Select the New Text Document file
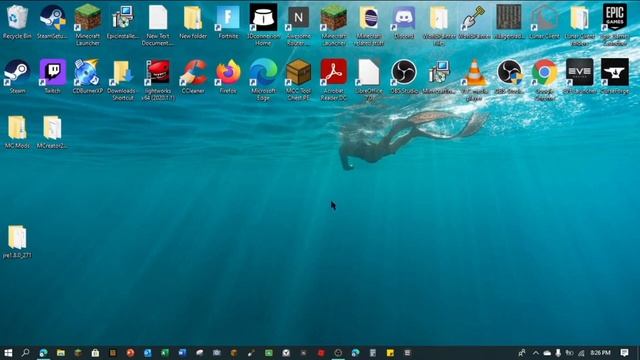 pos(158,18)
